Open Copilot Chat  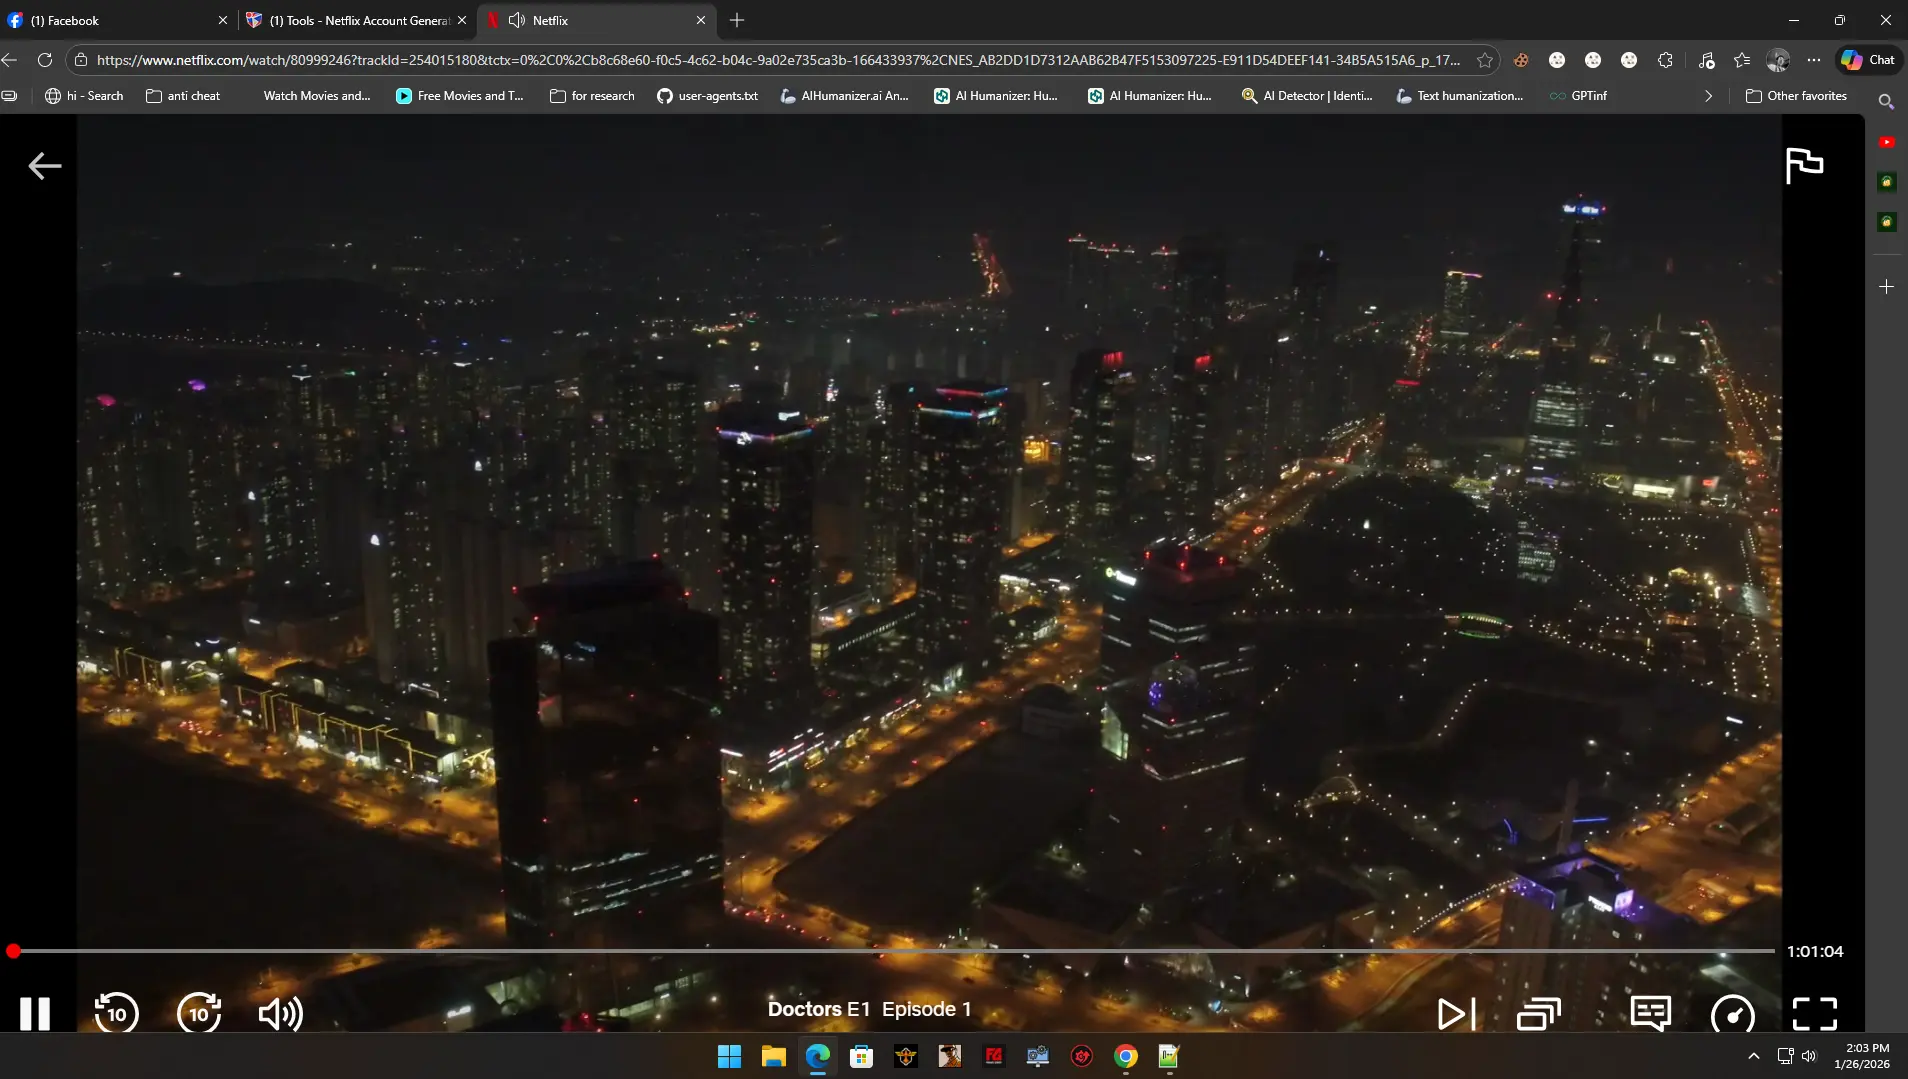point(1868,60)
